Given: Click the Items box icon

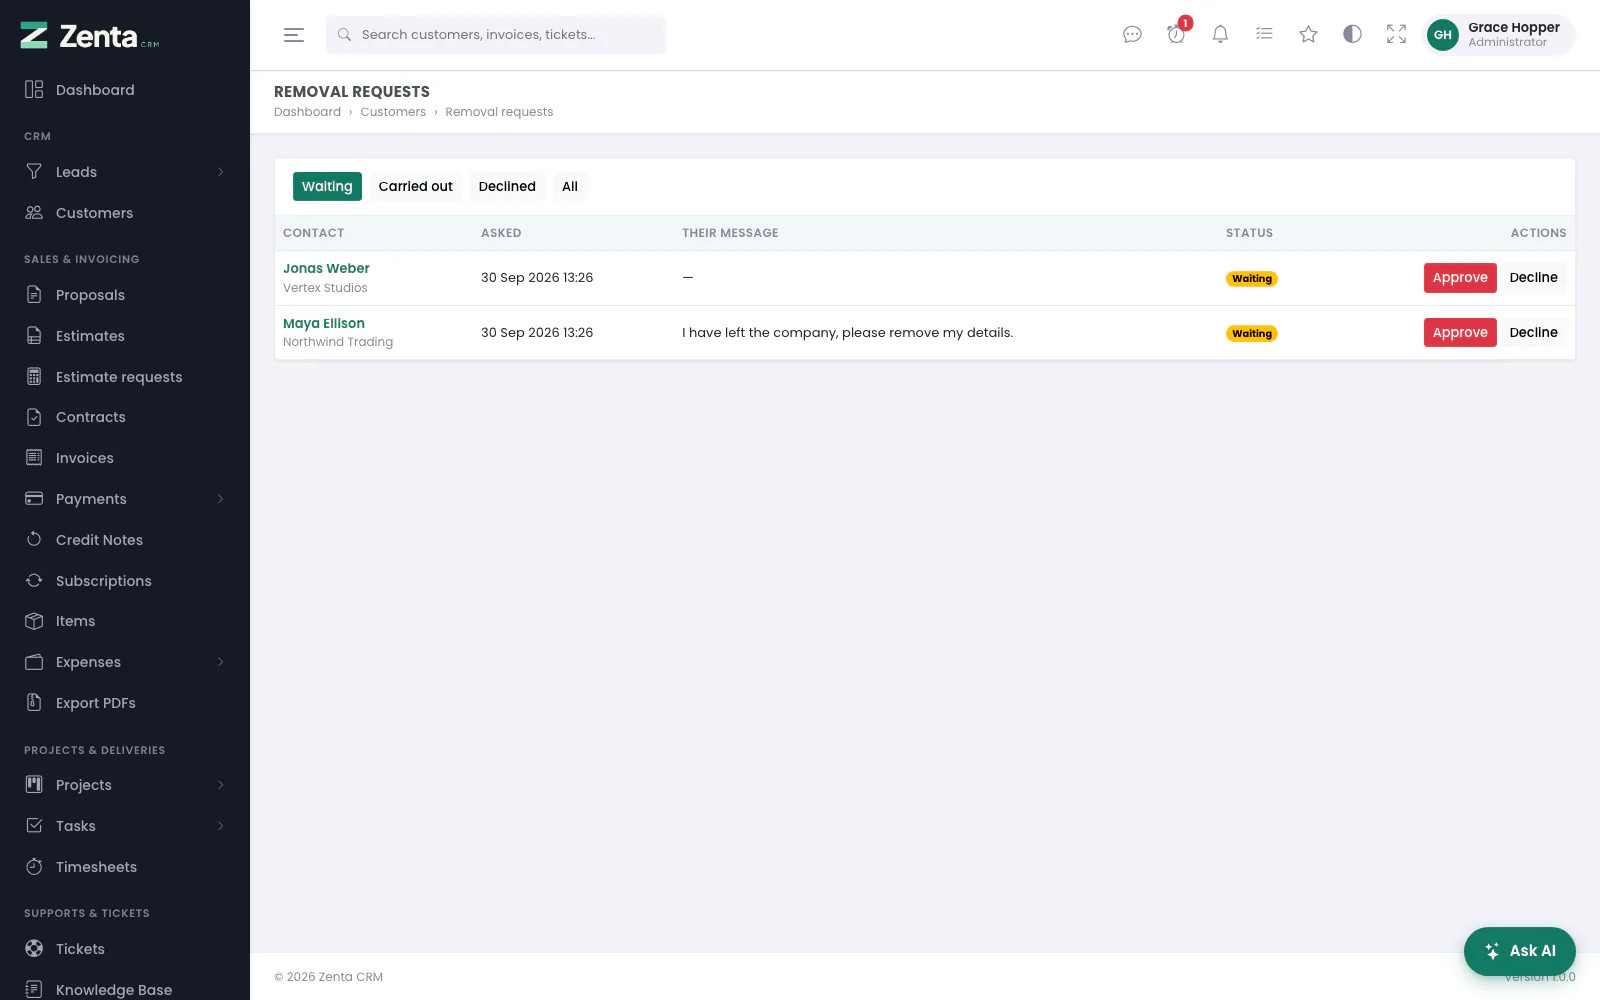Looking at the screenshot, I should point(34,621).
